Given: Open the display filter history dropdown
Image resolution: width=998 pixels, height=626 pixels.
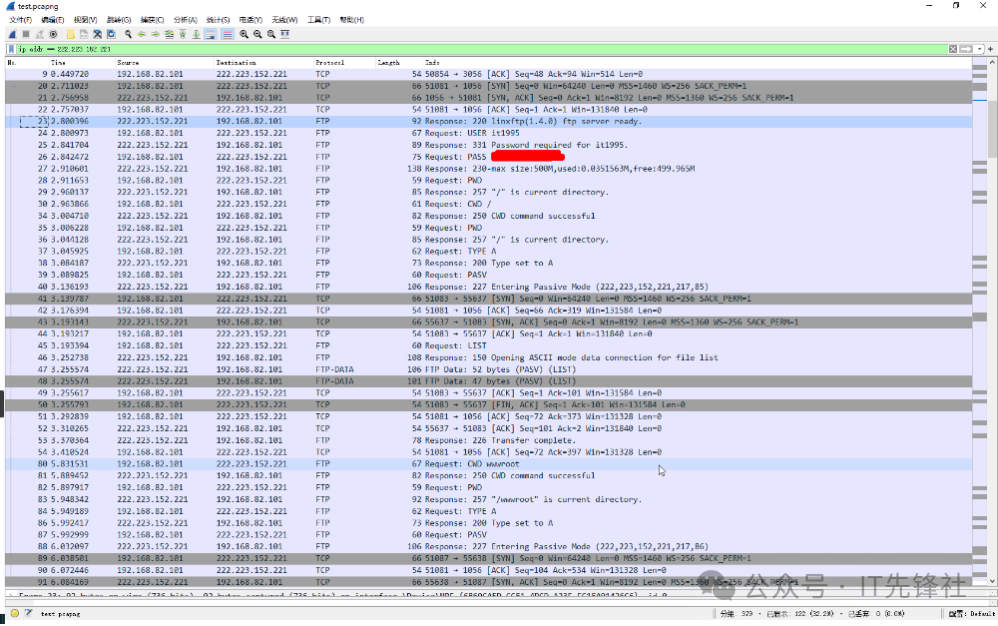Looking at the screenshot, I should pos(979,48).
